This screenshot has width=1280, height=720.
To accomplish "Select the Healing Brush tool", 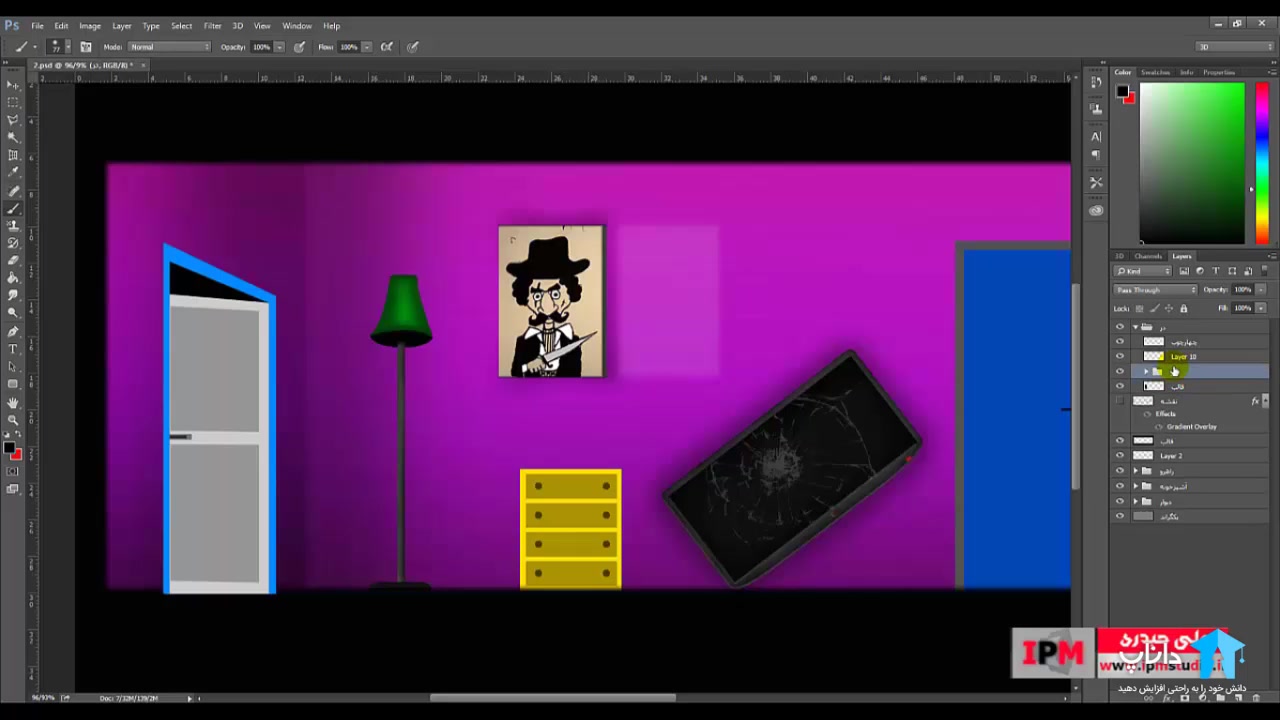I will (x=13, y=191).
